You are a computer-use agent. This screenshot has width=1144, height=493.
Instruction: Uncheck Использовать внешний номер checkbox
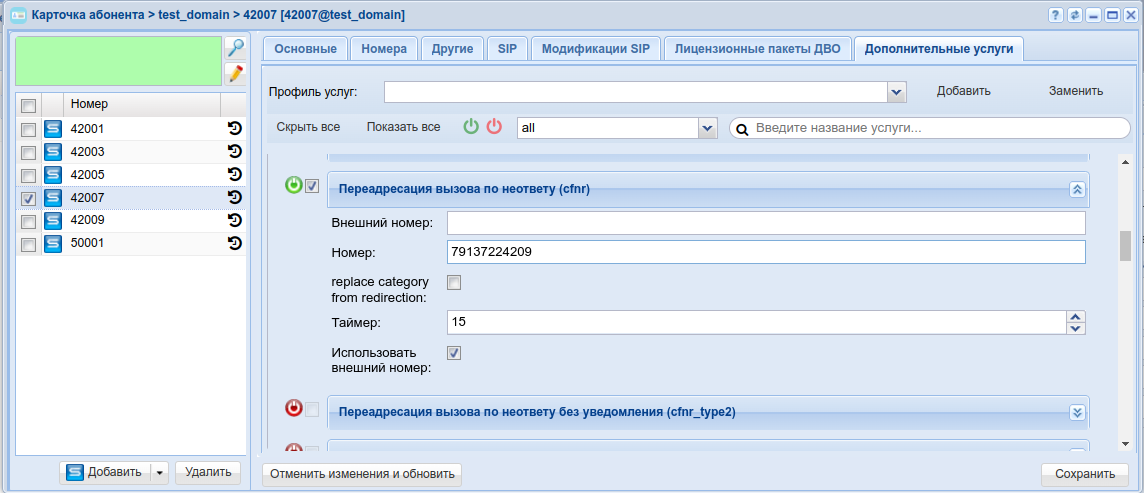pyautogui.click(x=454, y=353)
